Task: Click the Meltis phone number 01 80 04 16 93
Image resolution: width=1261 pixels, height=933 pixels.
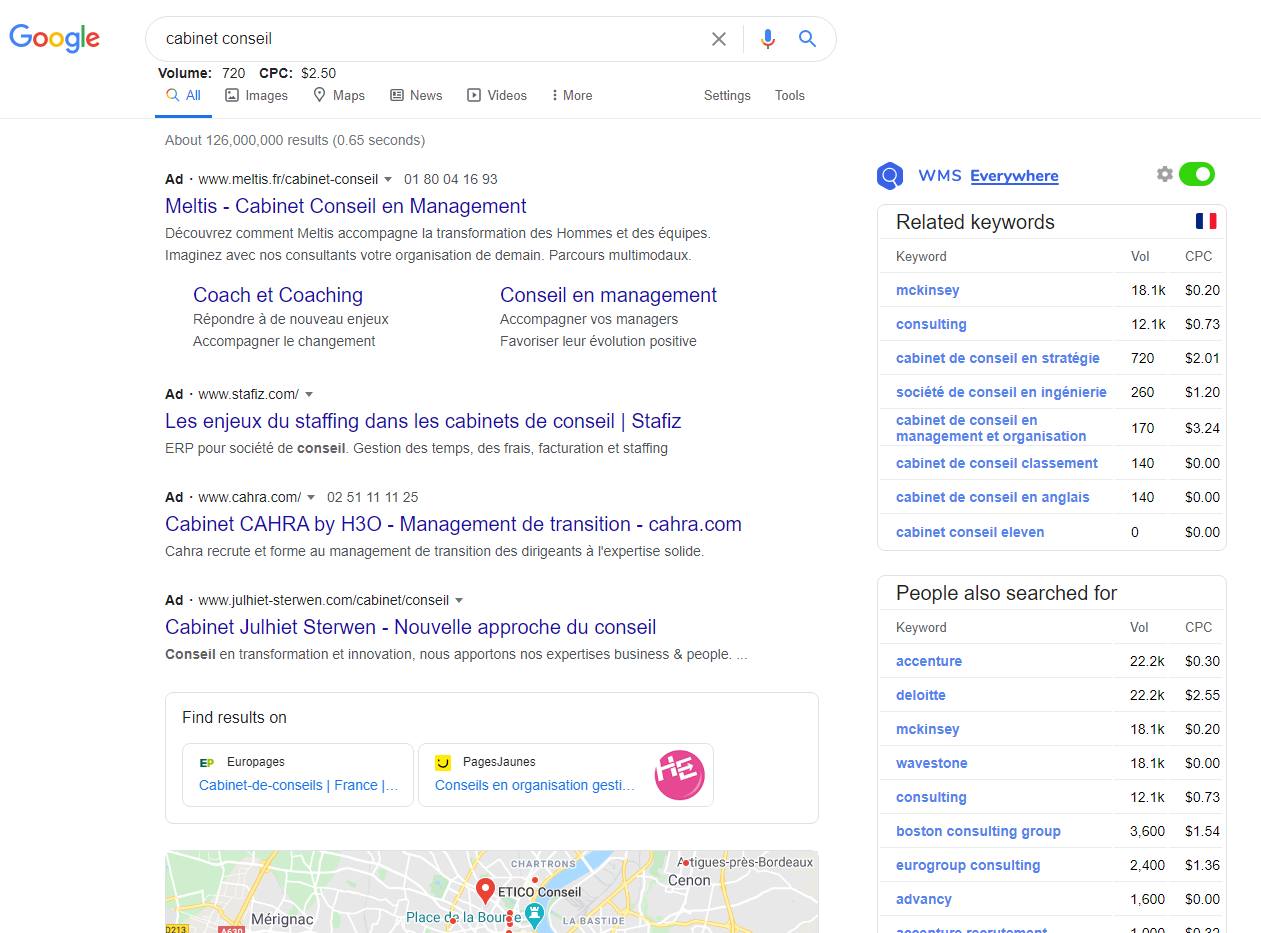Action: point(451,180)
